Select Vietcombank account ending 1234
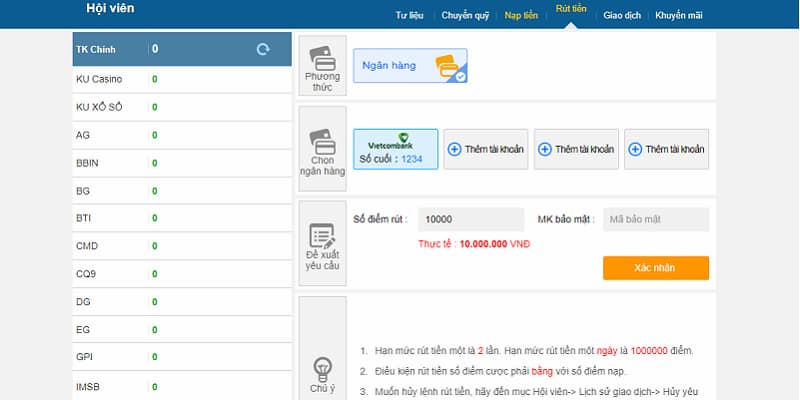Image resolution: width=800 pixels, height=400 pixels. coord(395,149)
